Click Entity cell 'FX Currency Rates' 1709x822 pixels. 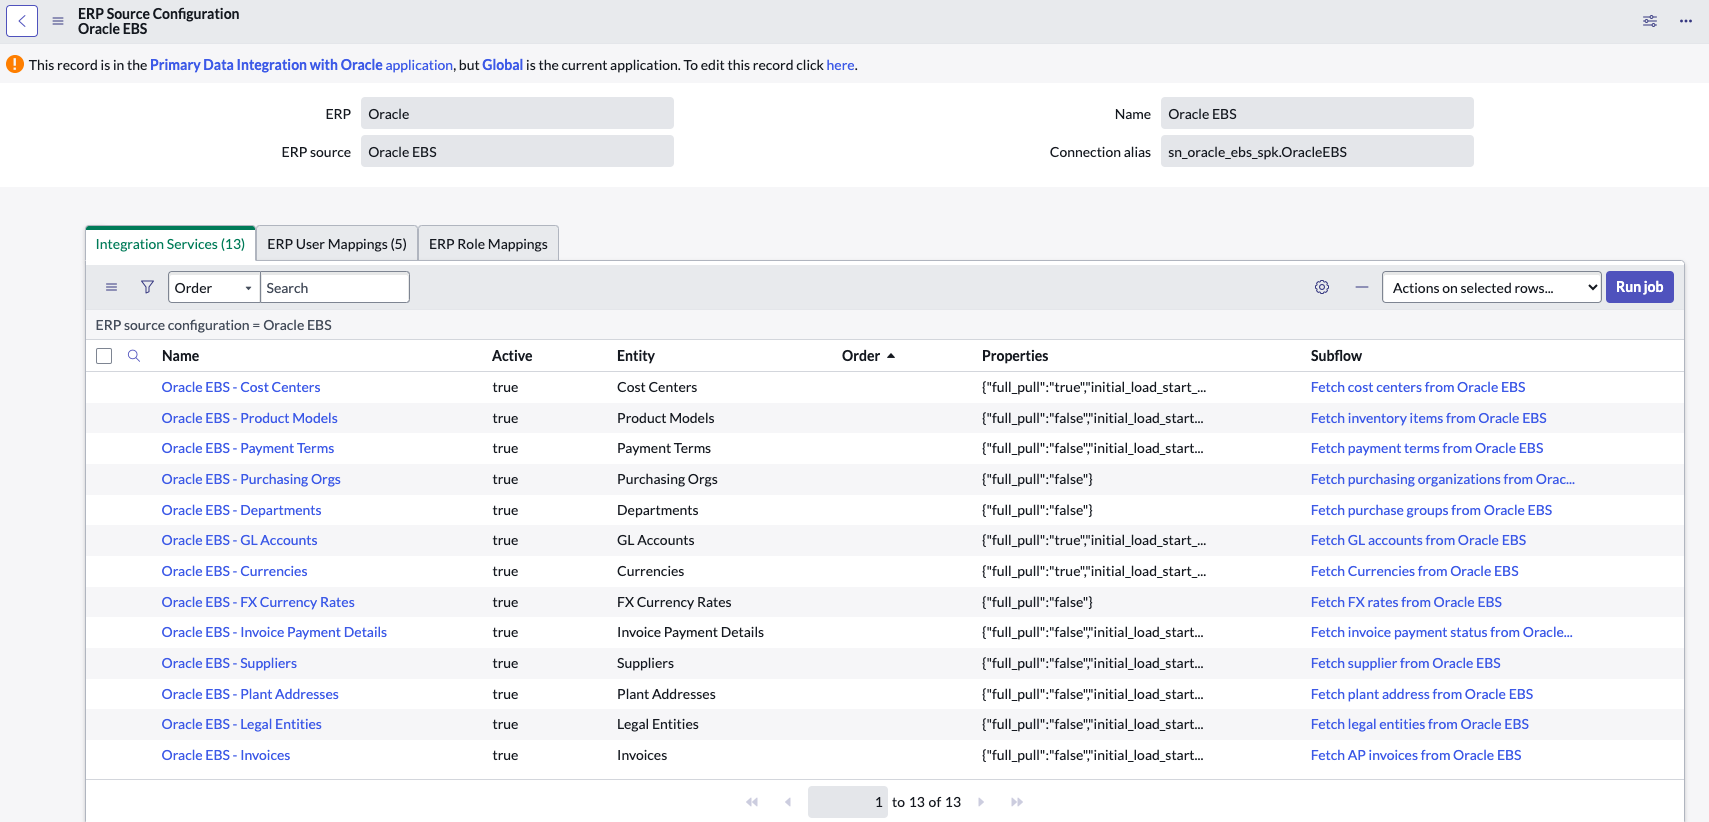pos(674,602)
